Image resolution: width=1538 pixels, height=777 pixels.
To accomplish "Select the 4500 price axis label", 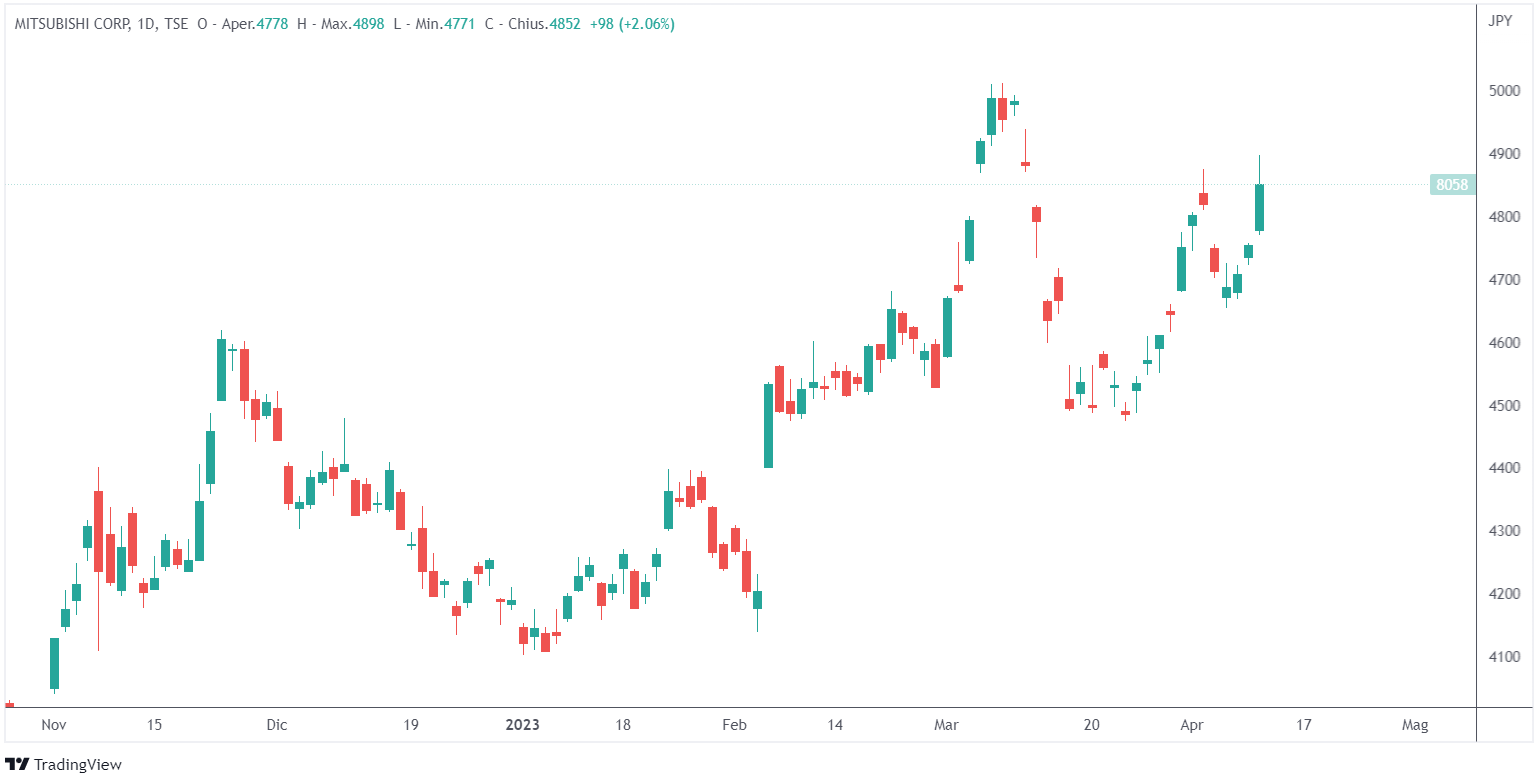I will tap(1504, 406).
